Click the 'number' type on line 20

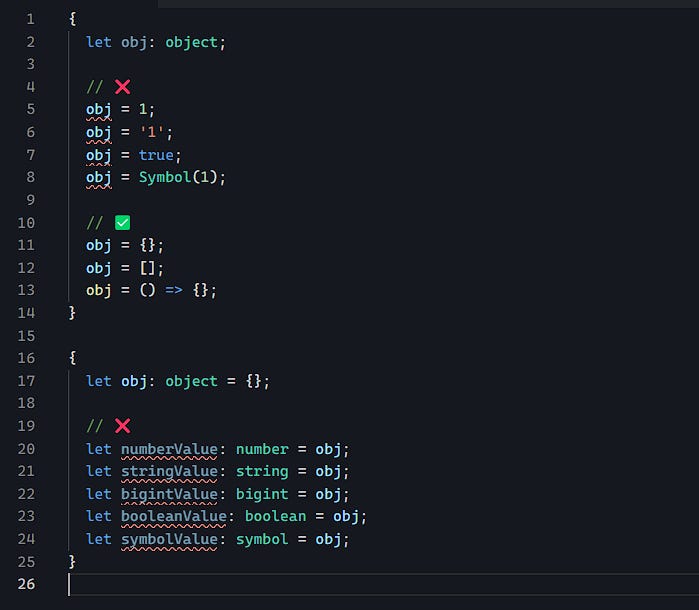(262, 449)
